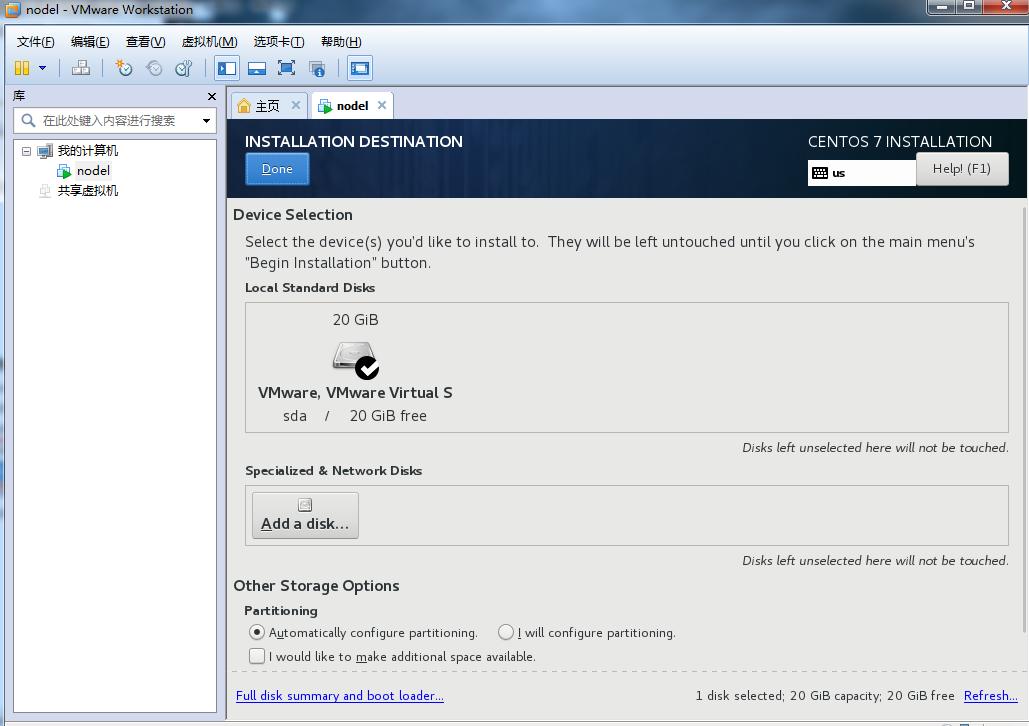Open the 帮助(H) menu

[x=341, y=42]
